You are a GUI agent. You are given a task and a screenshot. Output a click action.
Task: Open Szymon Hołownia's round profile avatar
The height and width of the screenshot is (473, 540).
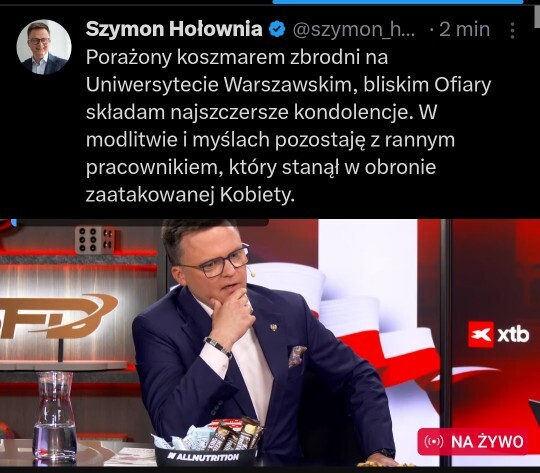click(x=44, y=47)
